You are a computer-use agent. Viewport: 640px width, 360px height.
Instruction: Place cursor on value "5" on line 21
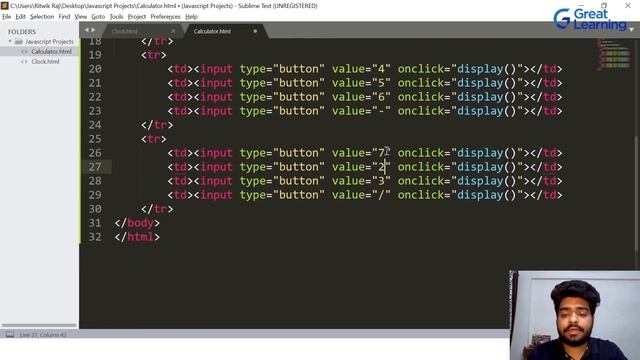tap(381, 83)
